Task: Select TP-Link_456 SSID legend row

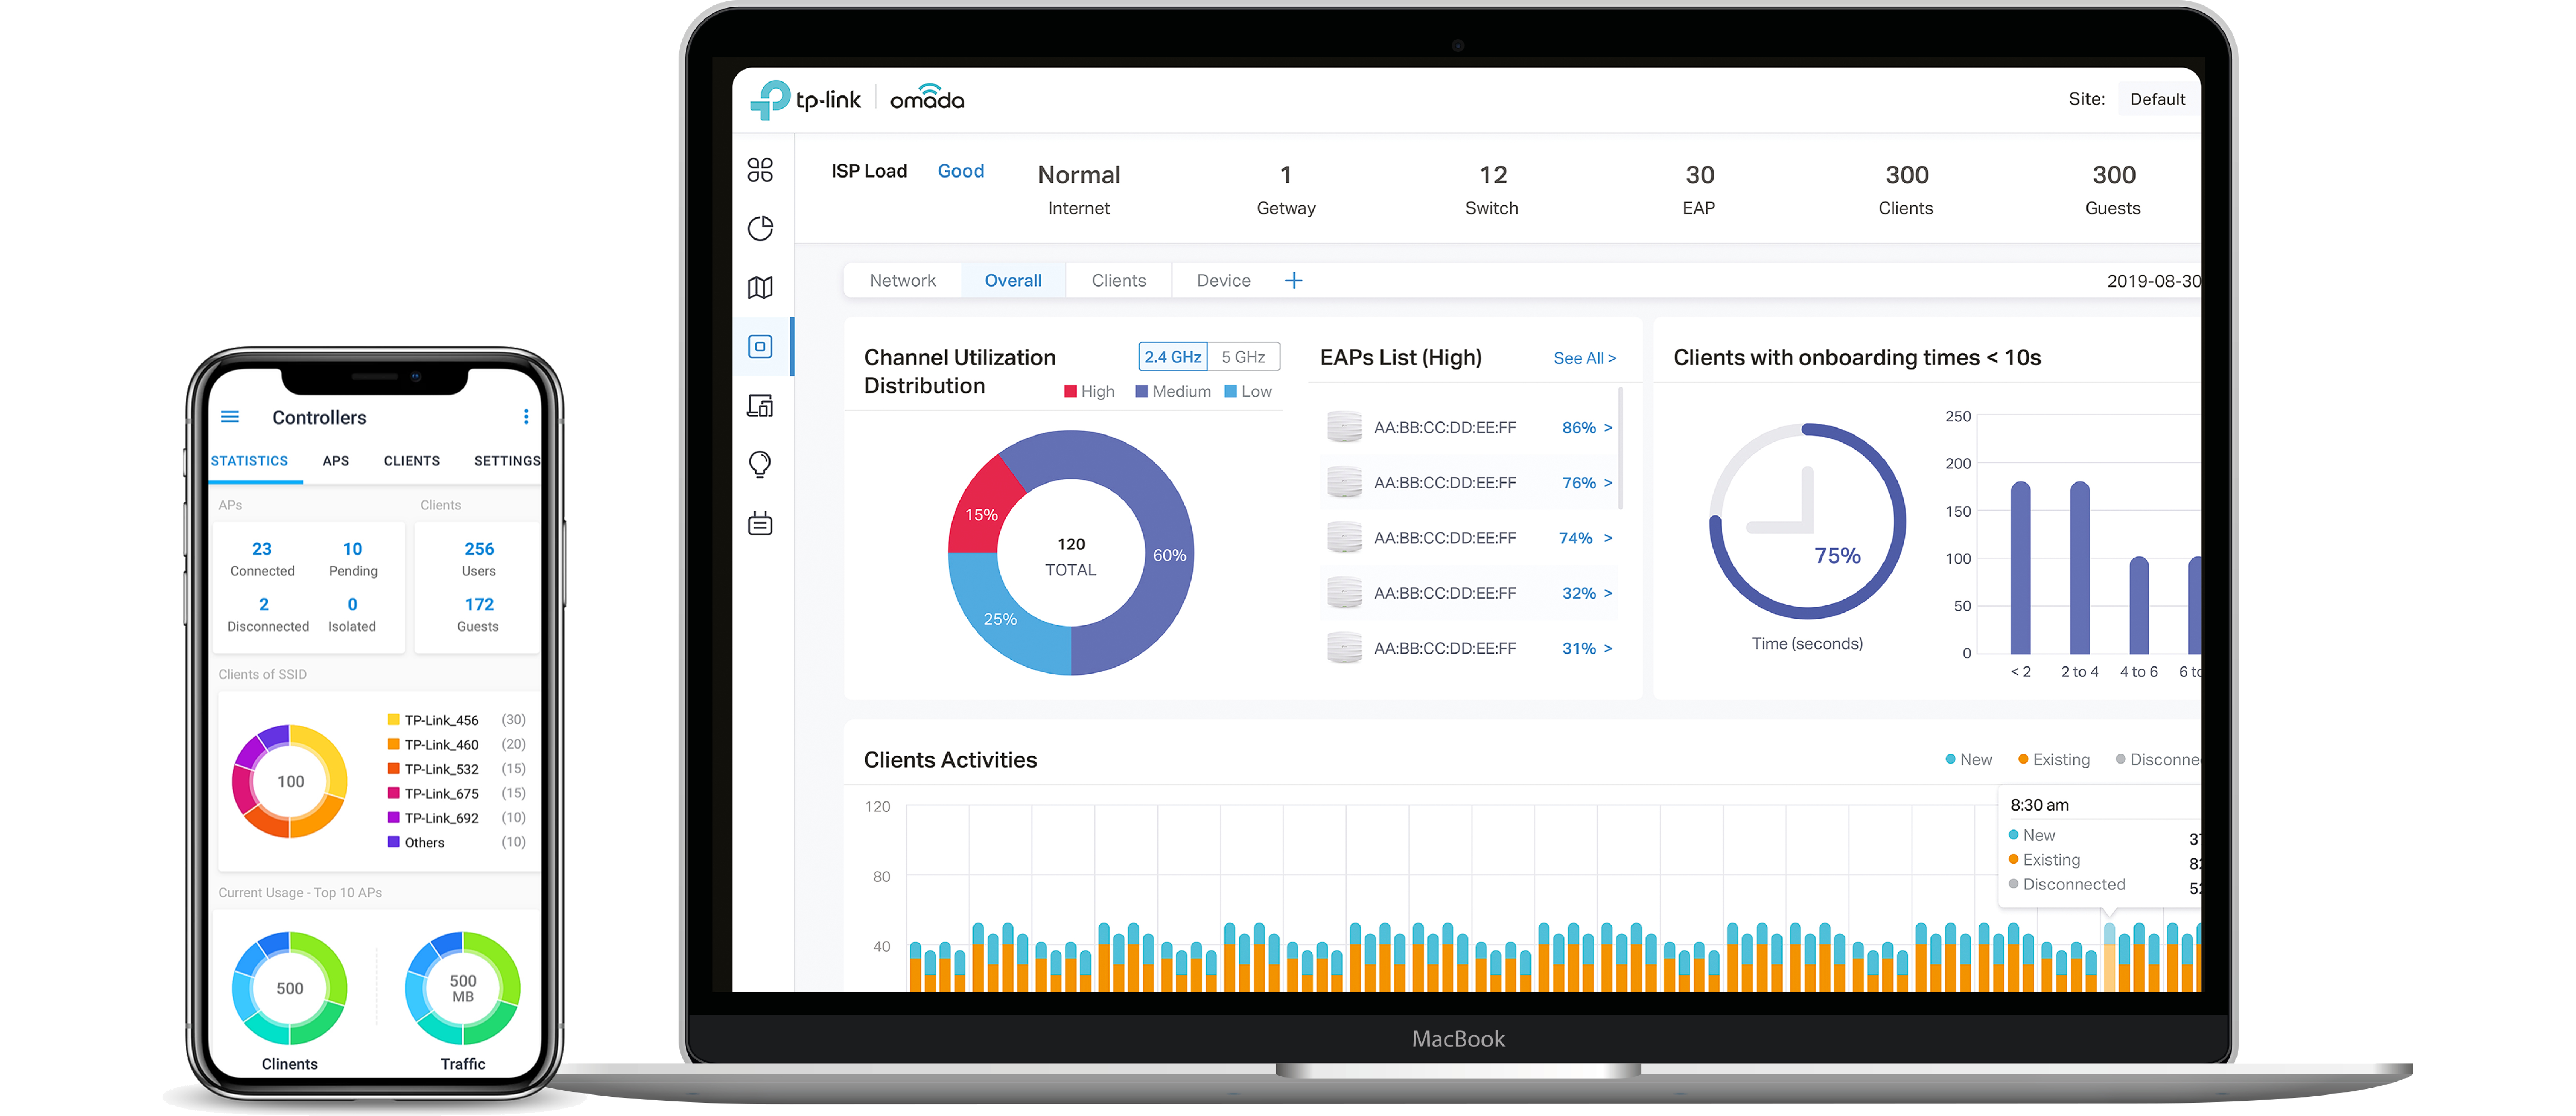Action: (x=456, y=720)
